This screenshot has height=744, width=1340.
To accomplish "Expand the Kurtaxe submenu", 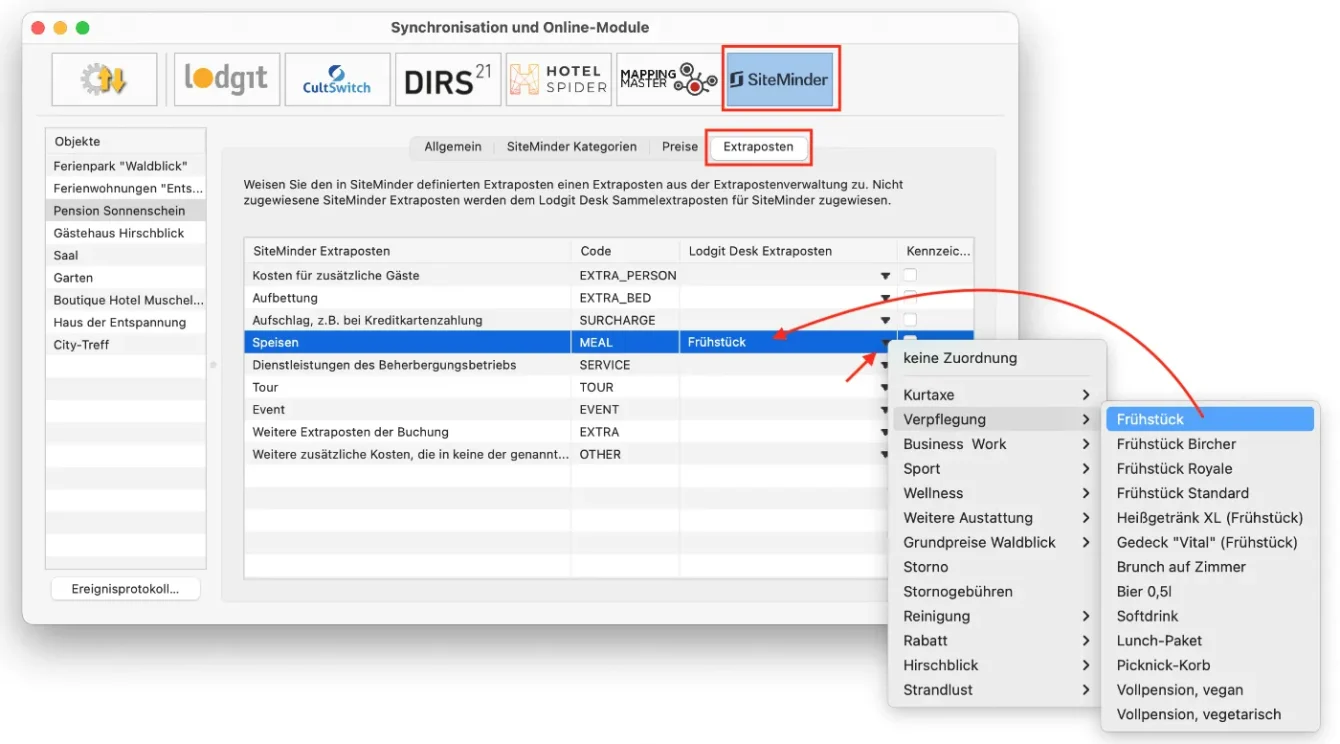I will click(997, 395).
